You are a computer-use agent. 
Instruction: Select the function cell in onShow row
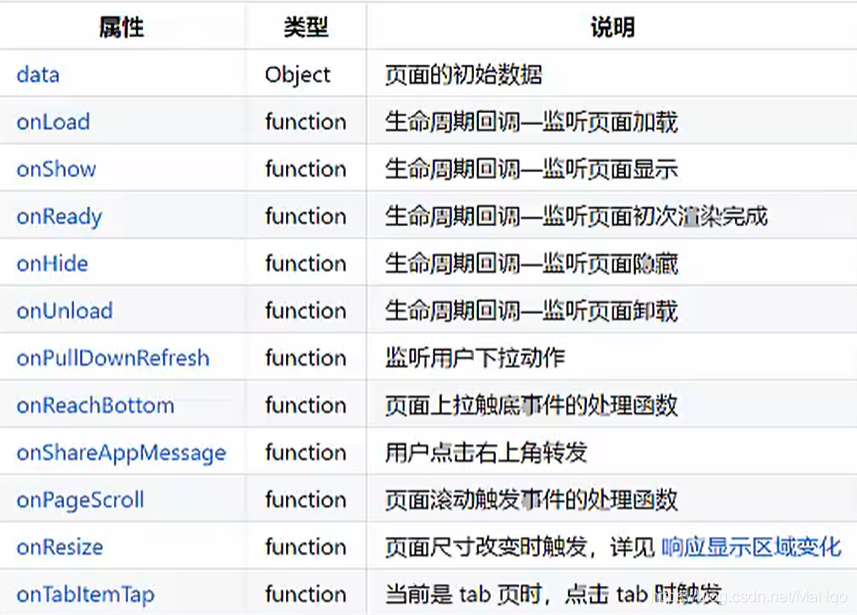[x=306, y=169]
